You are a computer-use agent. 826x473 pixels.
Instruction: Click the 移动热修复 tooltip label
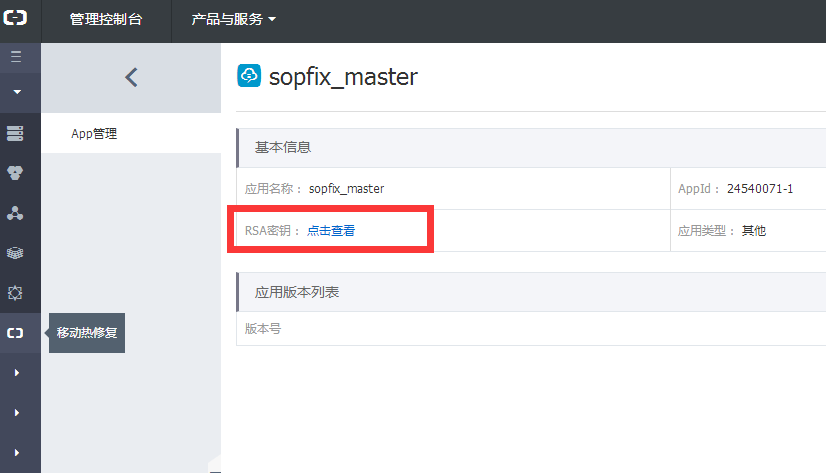click(87, 333)
